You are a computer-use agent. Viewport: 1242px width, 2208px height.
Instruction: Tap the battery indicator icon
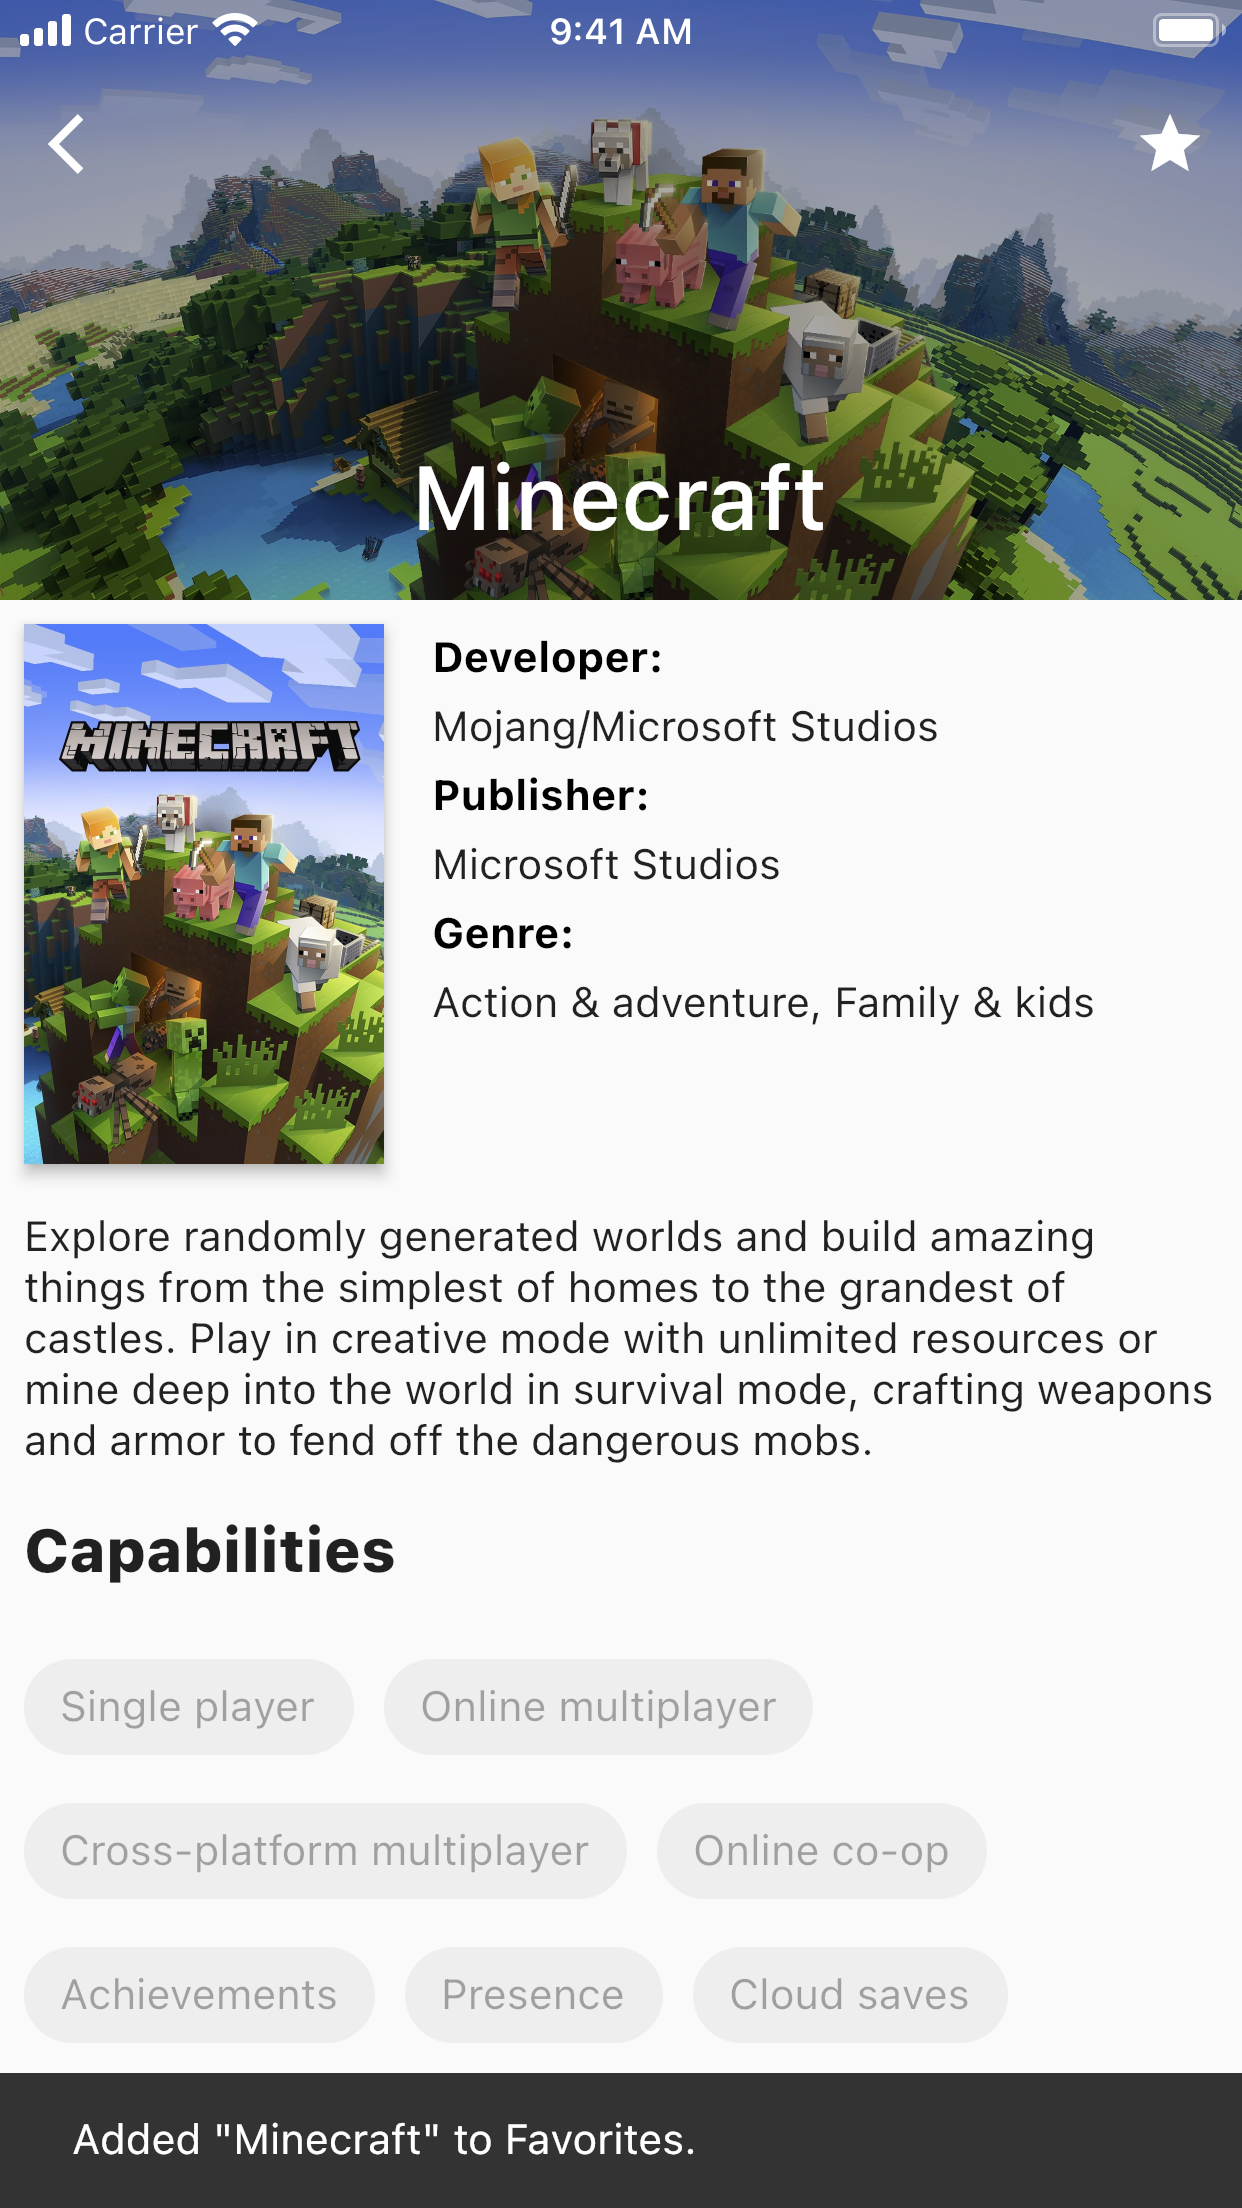pos(1188,31)
